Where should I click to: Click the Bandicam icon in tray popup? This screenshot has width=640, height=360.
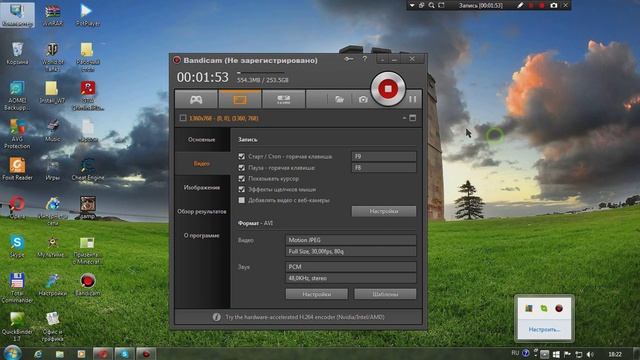point(559,308)
